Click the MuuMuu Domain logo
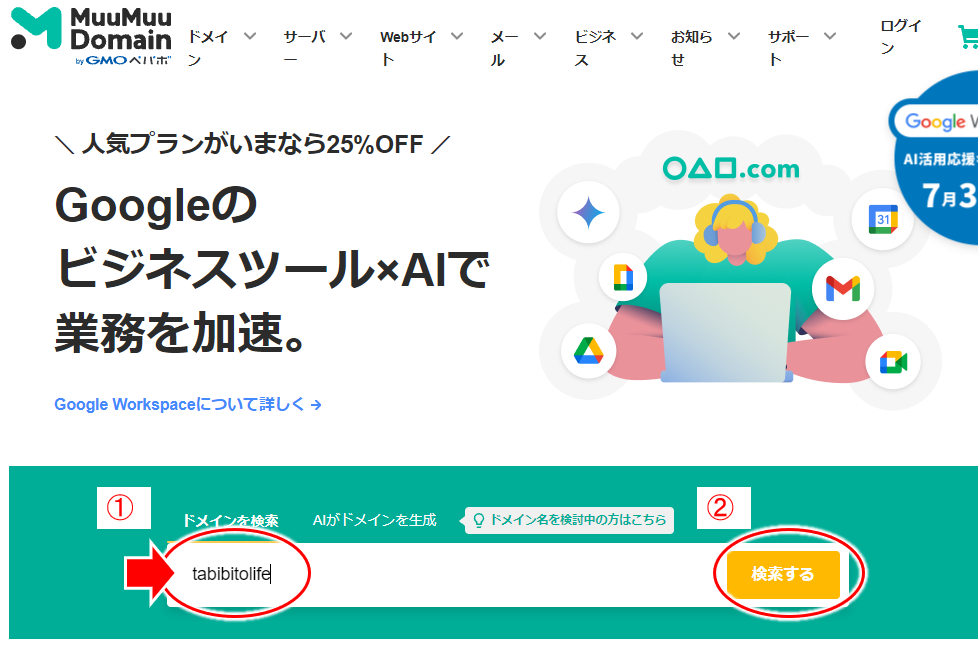The image size is (978, 667). (x=91, y=36)
